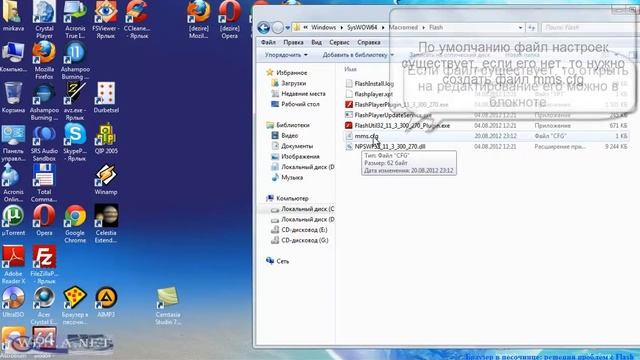This screenshot has height=360, width=640.
Task: Click Macromed in address breadcrumb
Action: tap(403, 27)
